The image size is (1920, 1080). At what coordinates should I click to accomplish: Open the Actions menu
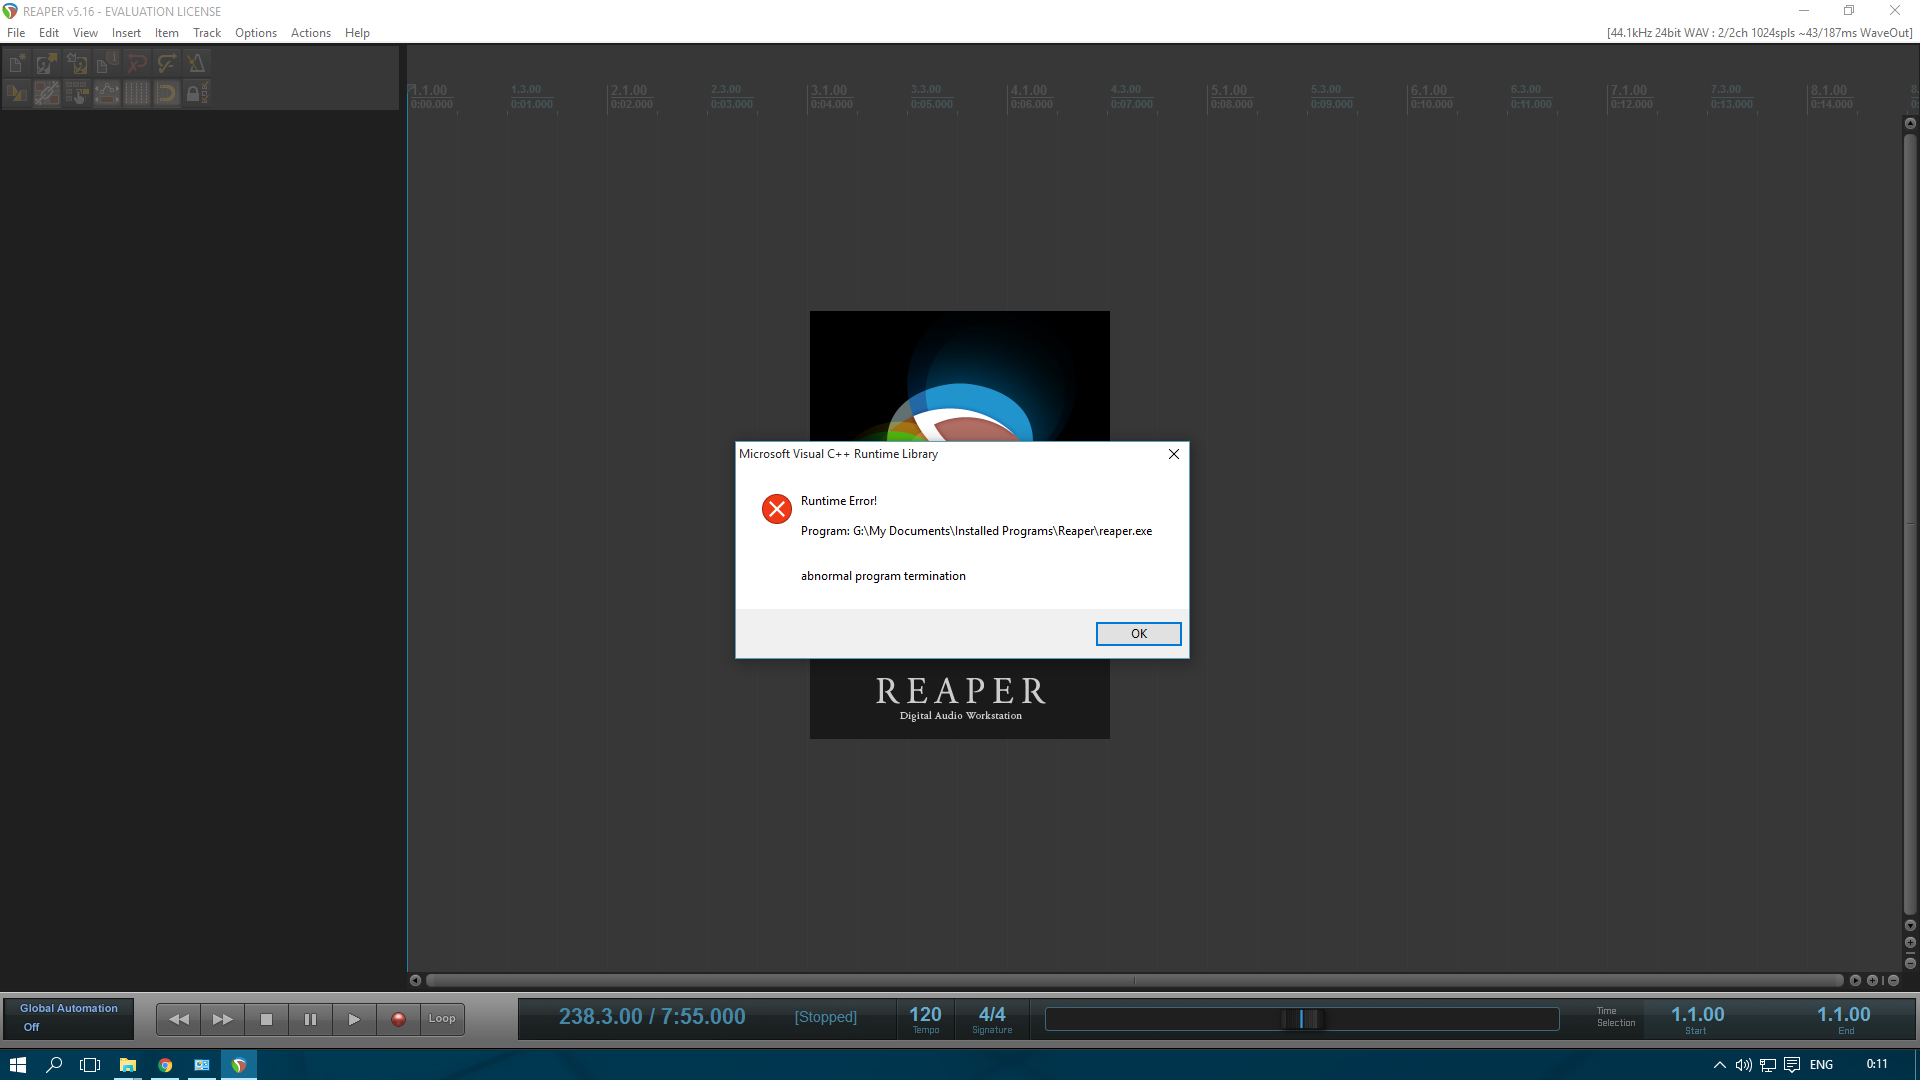click(x=310, y=33)
